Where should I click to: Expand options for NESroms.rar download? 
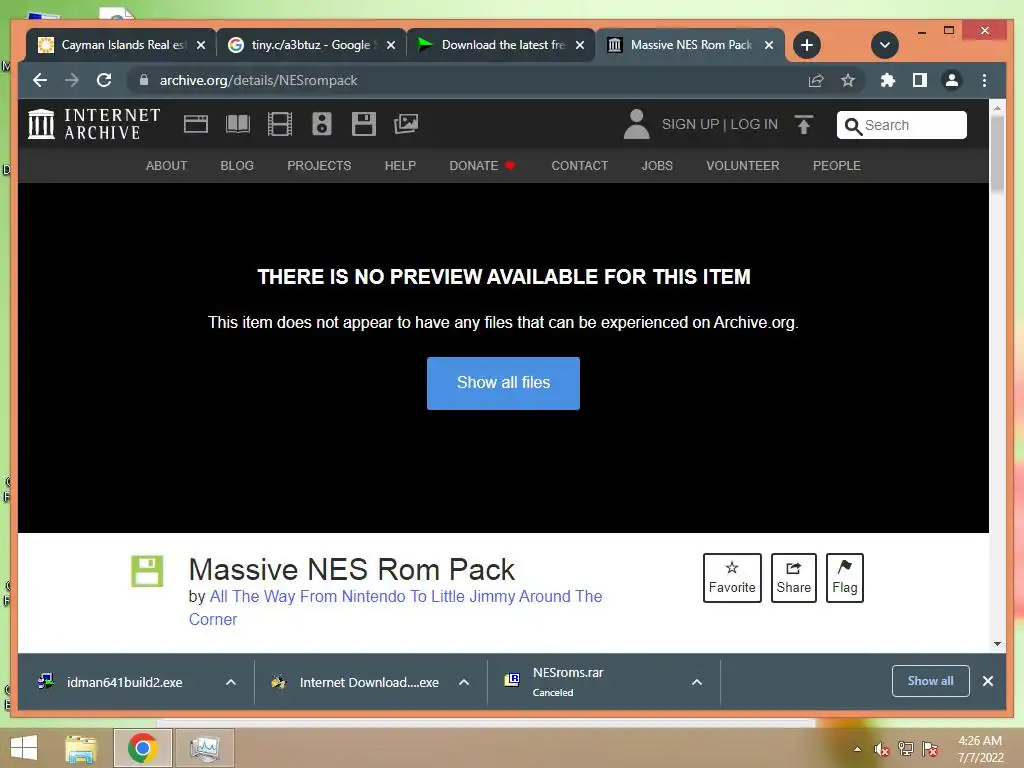697,682
